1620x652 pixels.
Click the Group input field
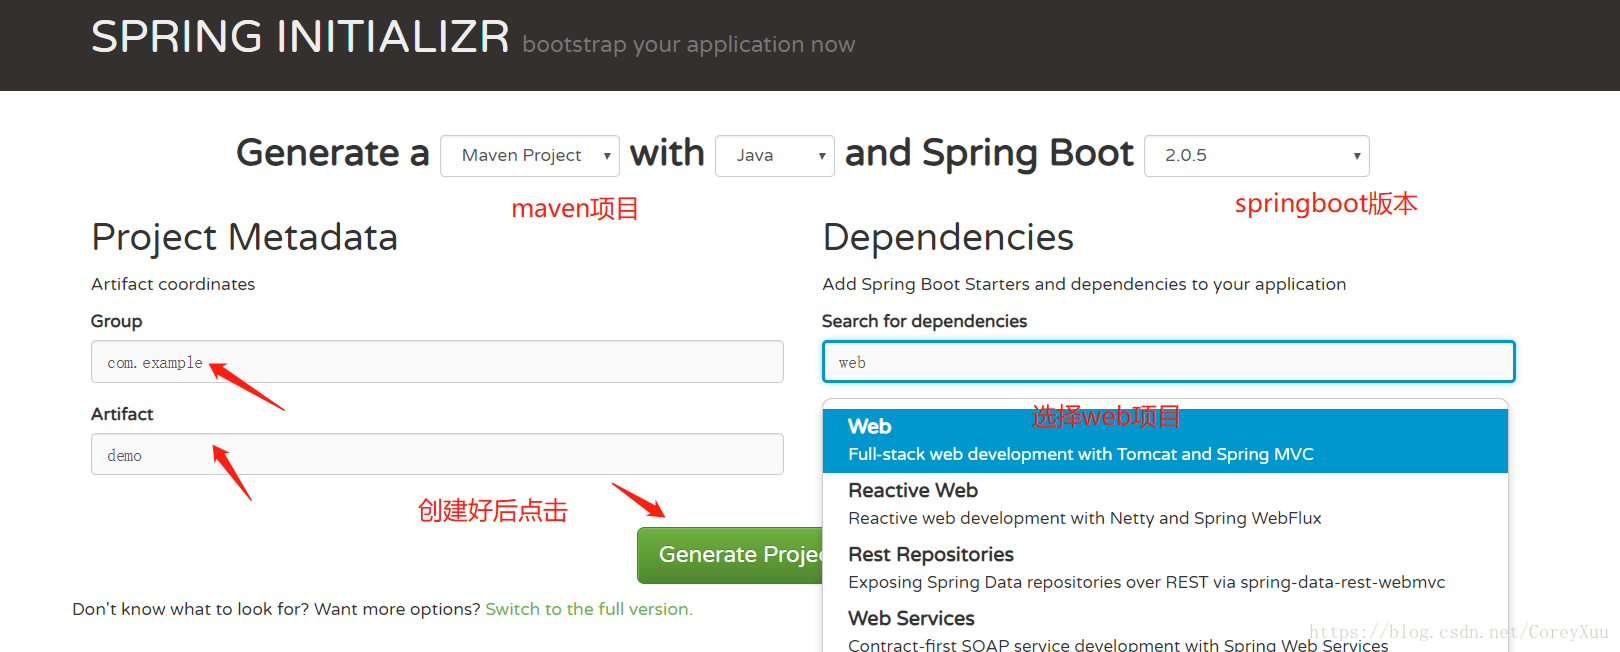[437, 362]
